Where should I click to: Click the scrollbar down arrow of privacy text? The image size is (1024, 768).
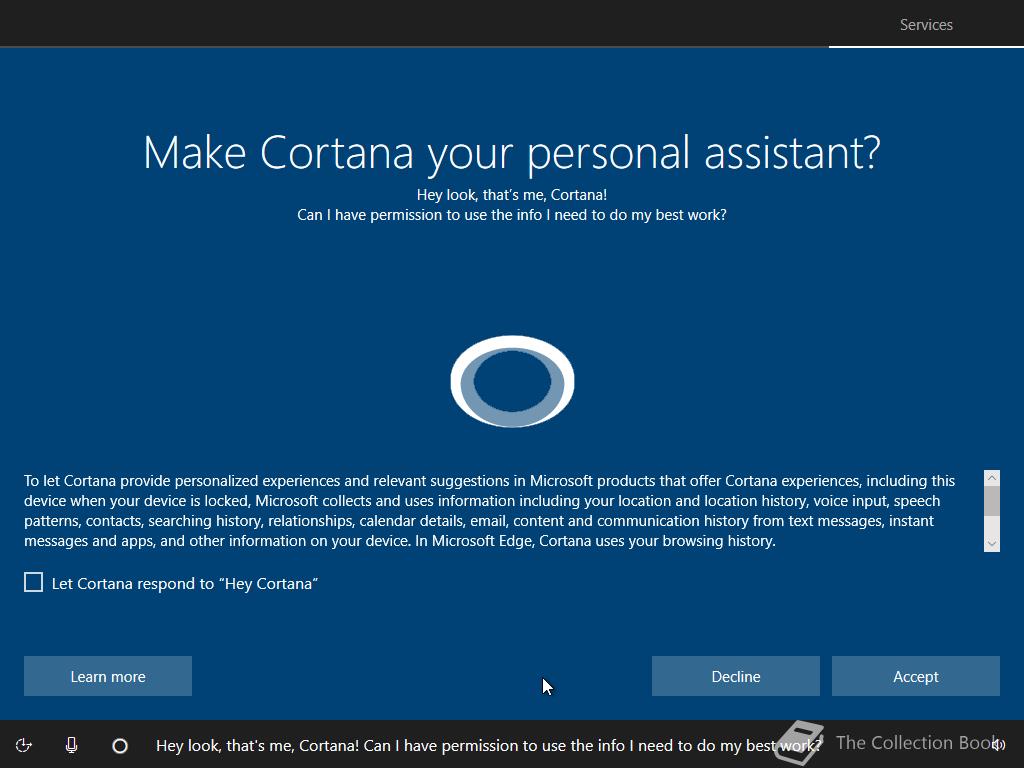[x=991, y=543]
